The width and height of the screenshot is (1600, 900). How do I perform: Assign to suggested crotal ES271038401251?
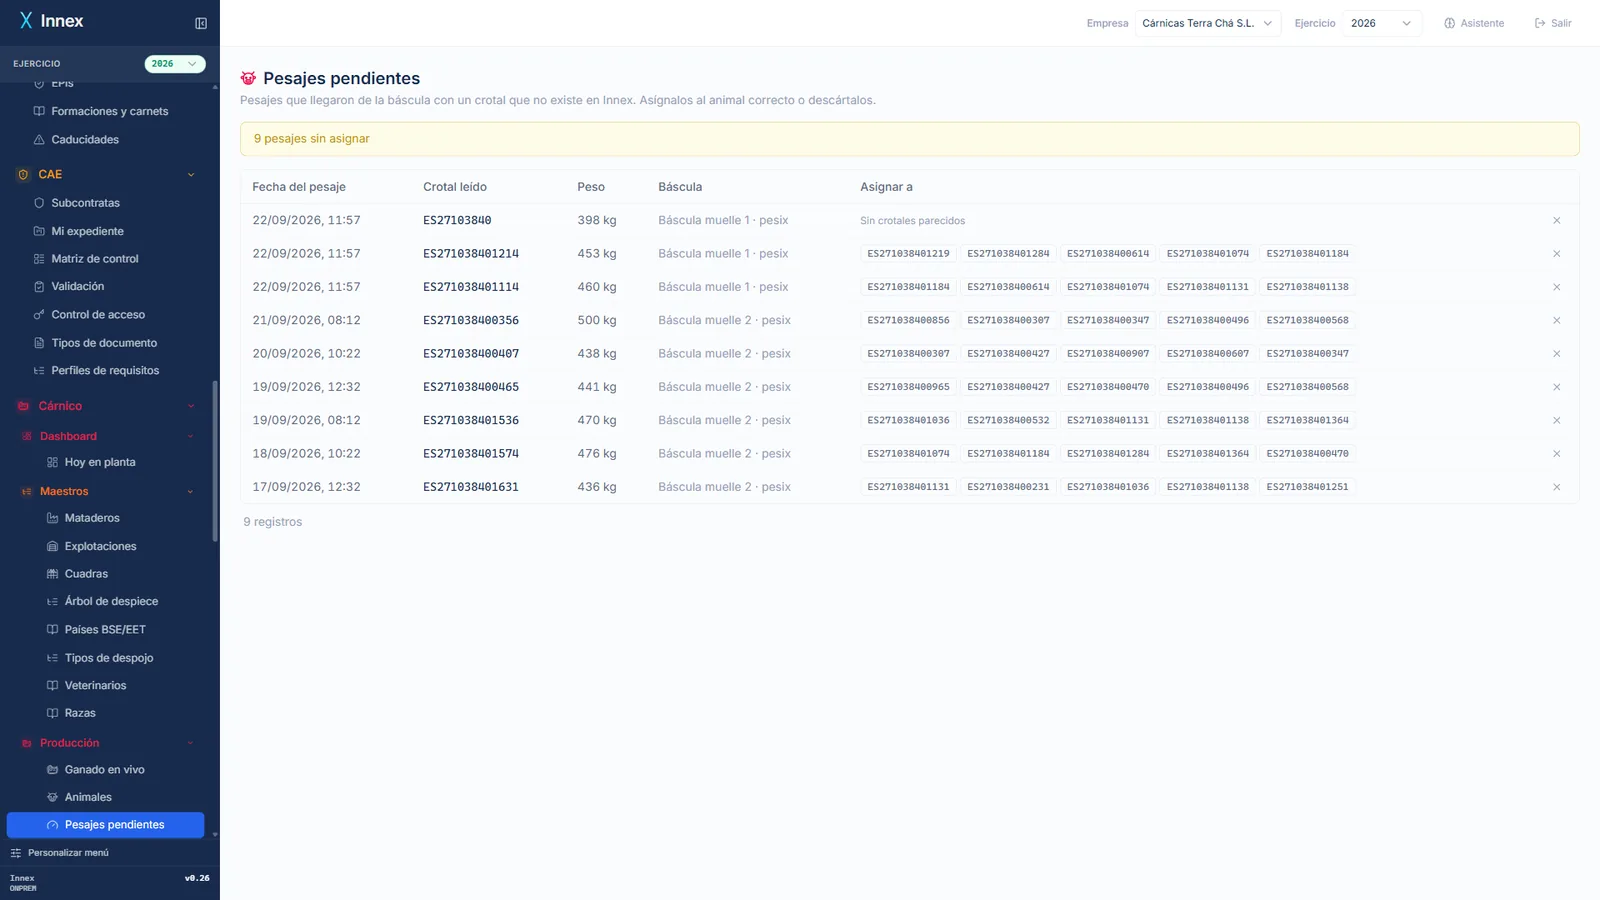coord(1307,487)
